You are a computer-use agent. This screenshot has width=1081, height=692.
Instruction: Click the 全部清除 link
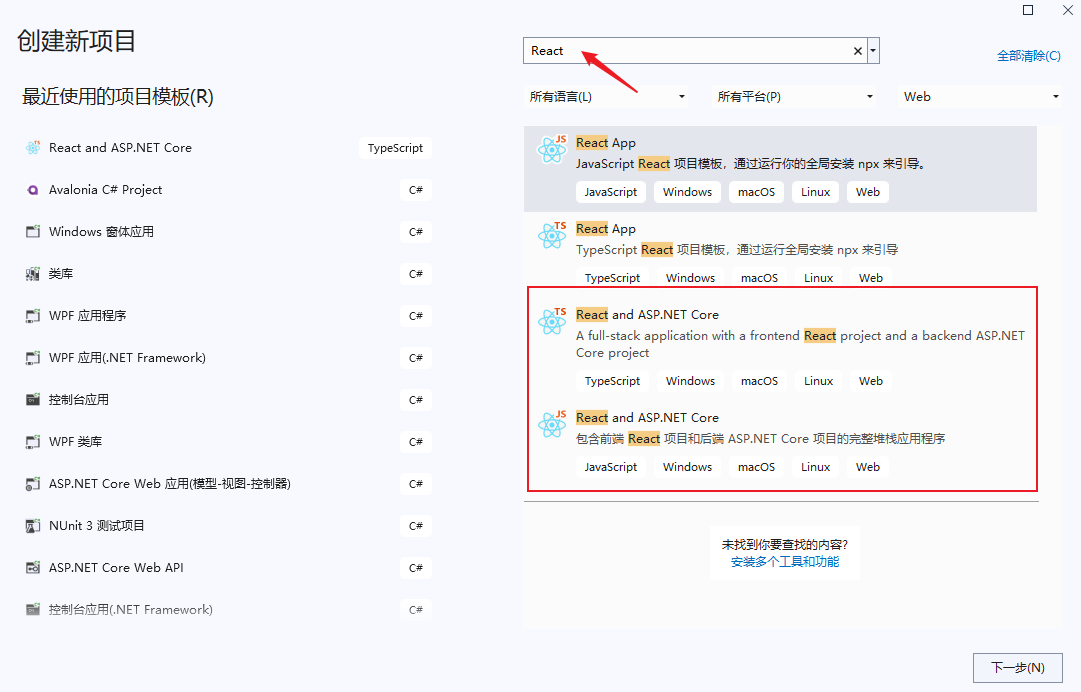(x=1028, y=56)
